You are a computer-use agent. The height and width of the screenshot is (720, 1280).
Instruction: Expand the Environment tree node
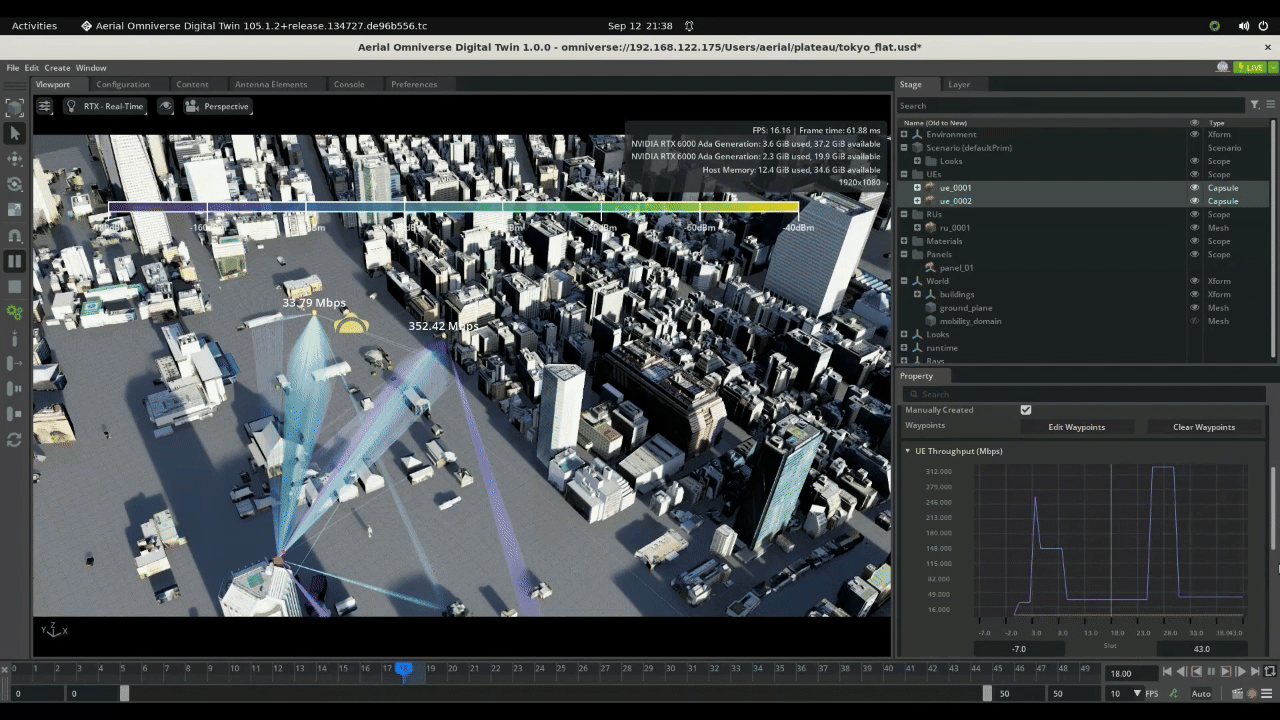click(904, 134)
